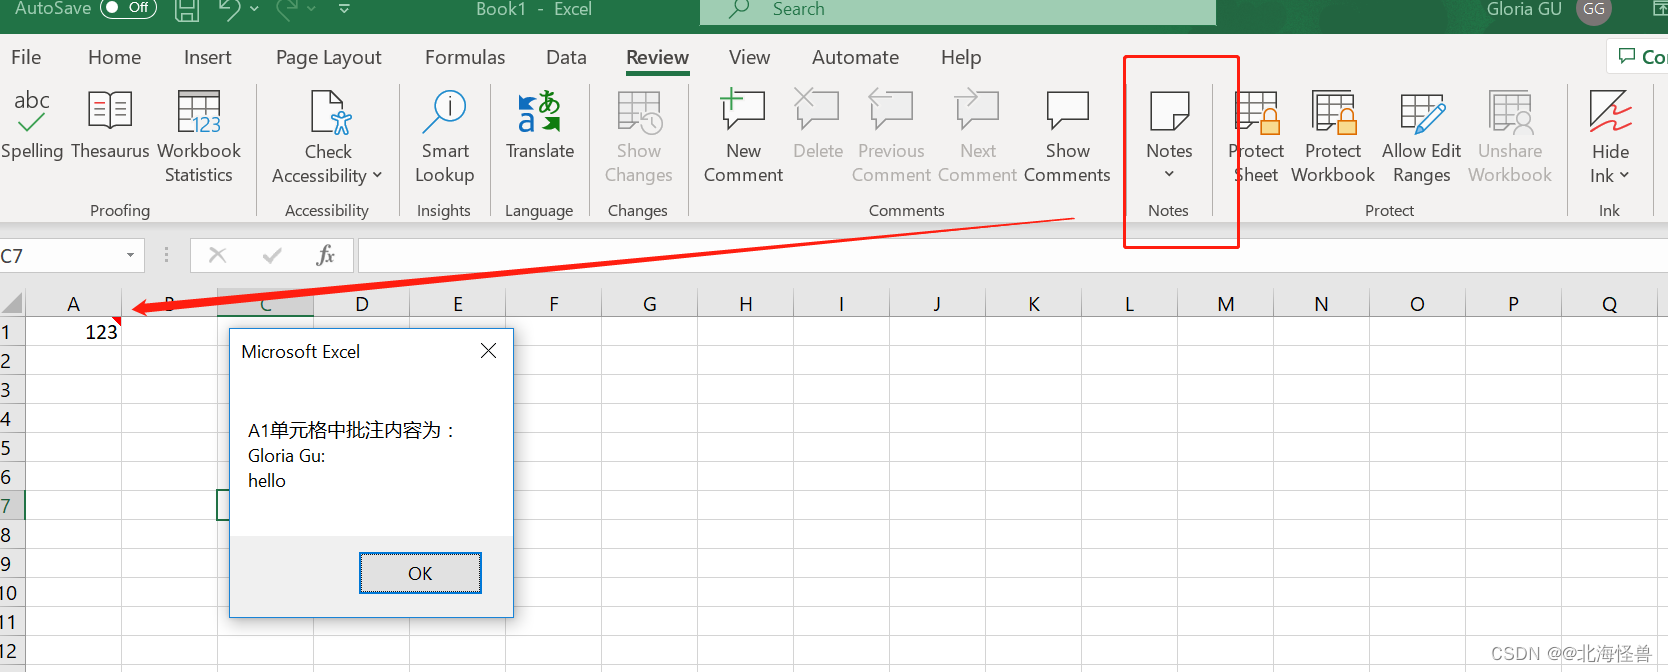Viewport: 1668px width, 672px height.
Task: Open the undo history dropdown arrow
Action: tap(254, 9)
